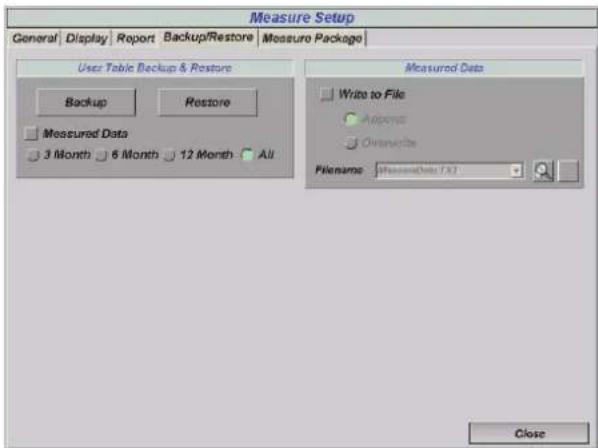Open the Report tab
Viewport: 598px width, 448px height.
point(135,38)
